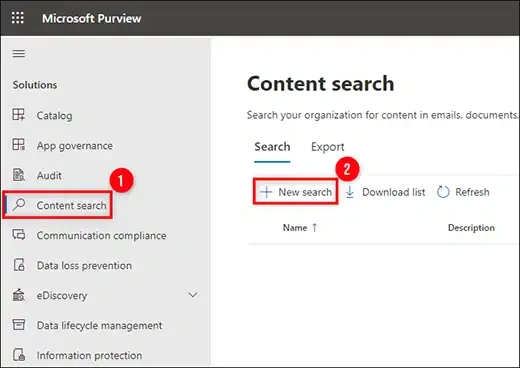
Task: Click the Communication compliance chat icon
Action: click(x=19, y=234)
